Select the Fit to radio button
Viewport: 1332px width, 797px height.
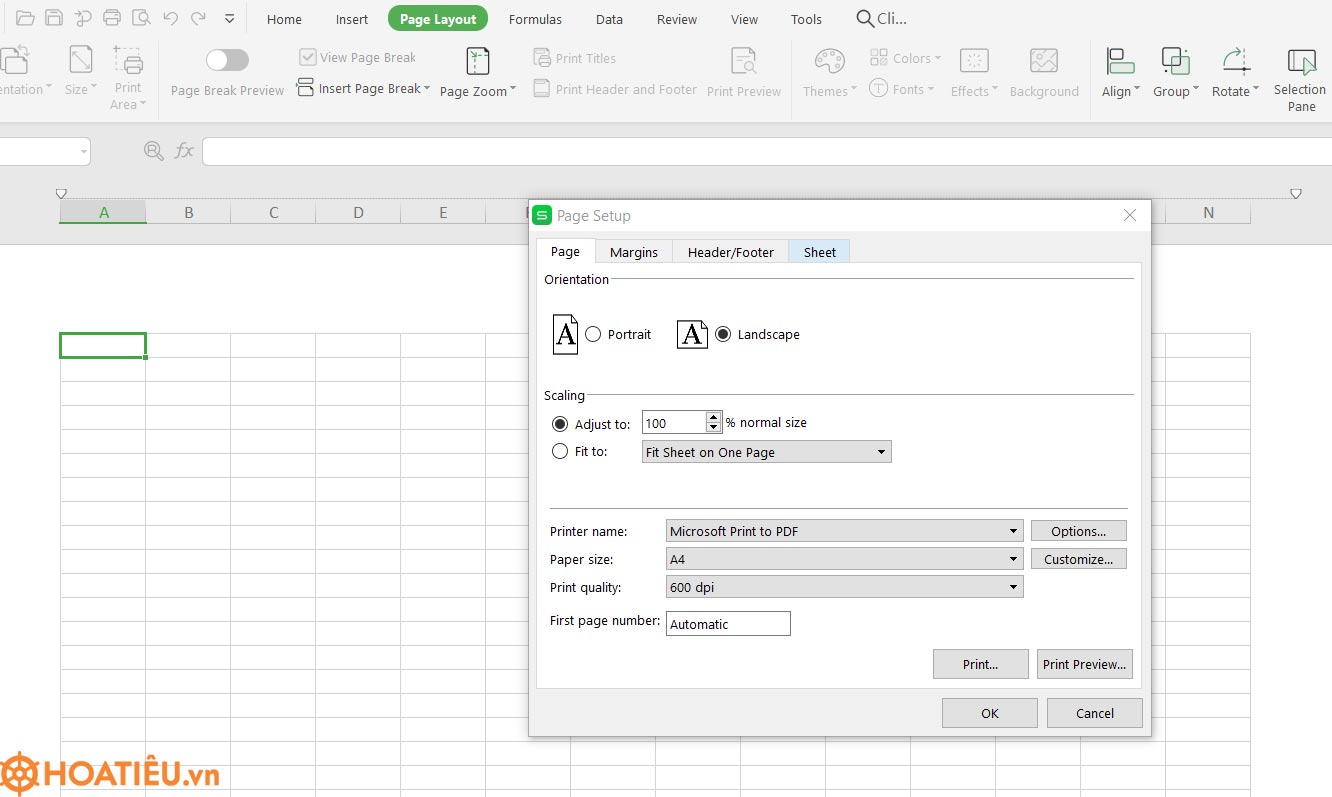tap(560, 451)
